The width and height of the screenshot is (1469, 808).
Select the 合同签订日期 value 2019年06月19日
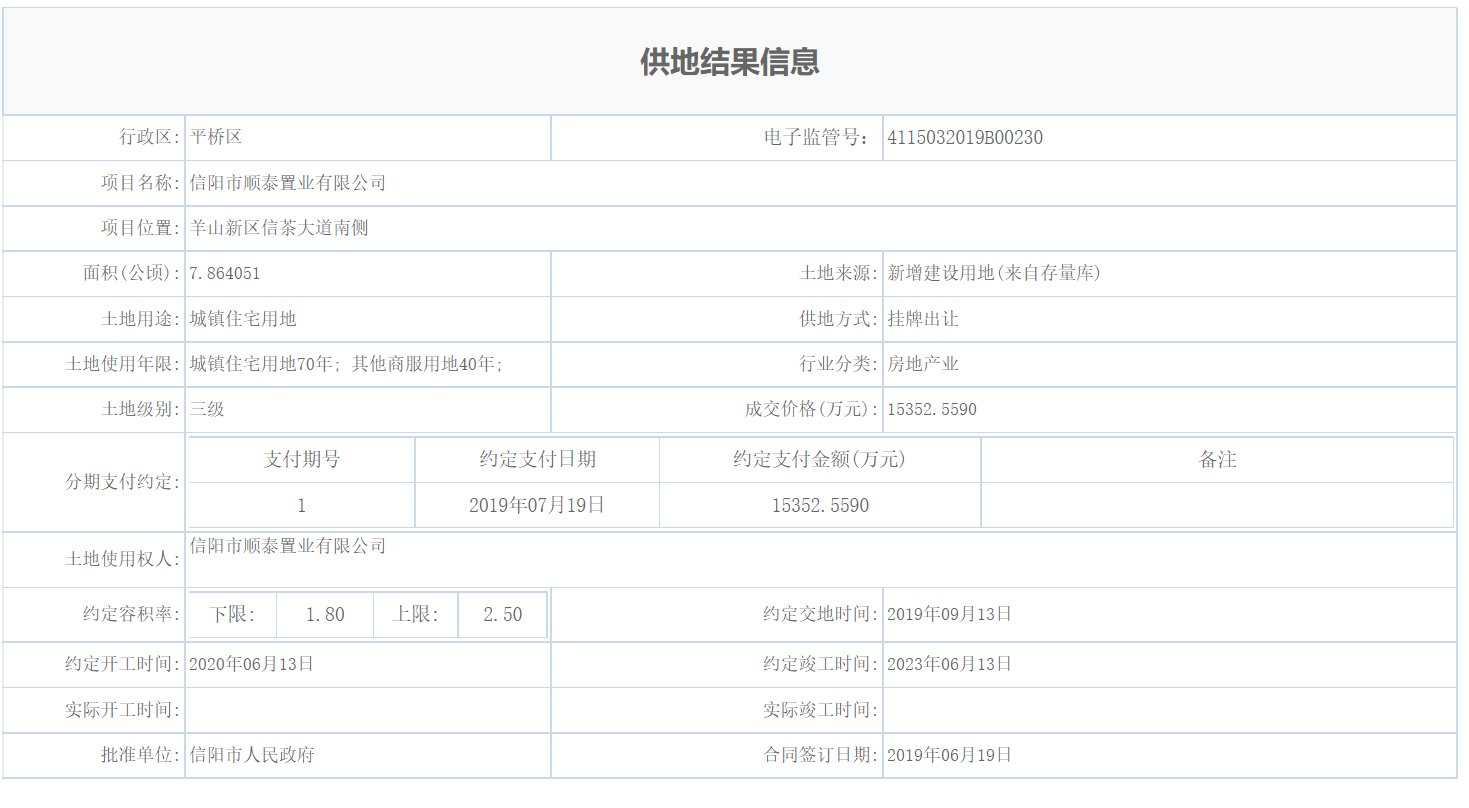point(950,755)
